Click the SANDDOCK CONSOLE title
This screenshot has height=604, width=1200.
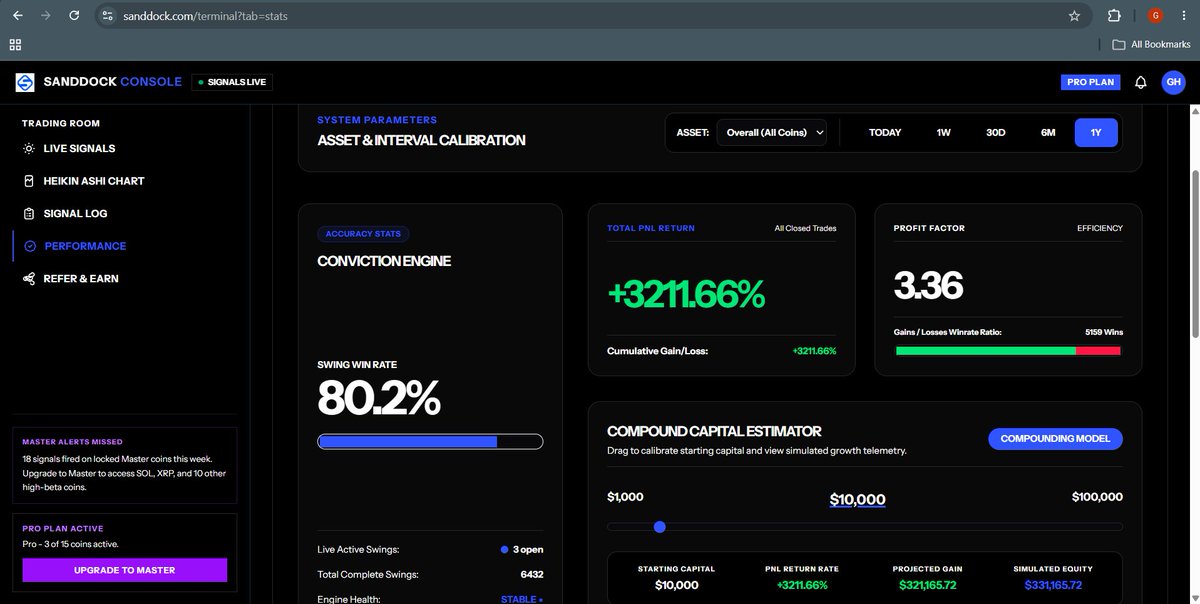tap(113, 82)
